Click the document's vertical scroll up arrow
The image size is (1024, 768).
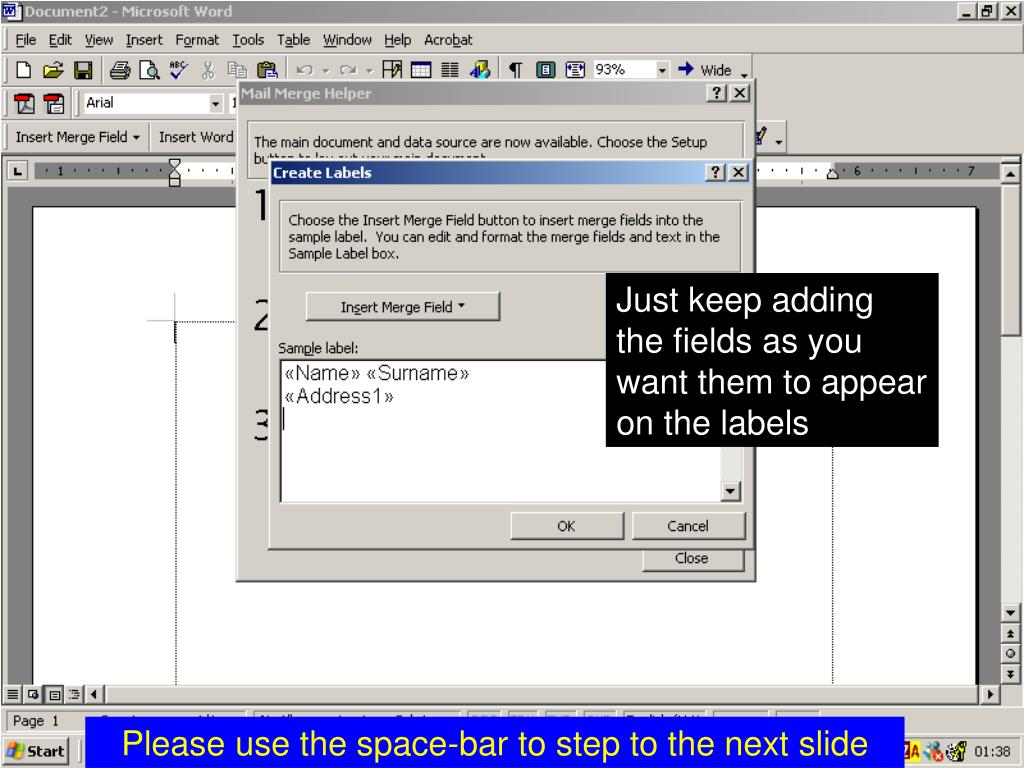point(1010,174)
